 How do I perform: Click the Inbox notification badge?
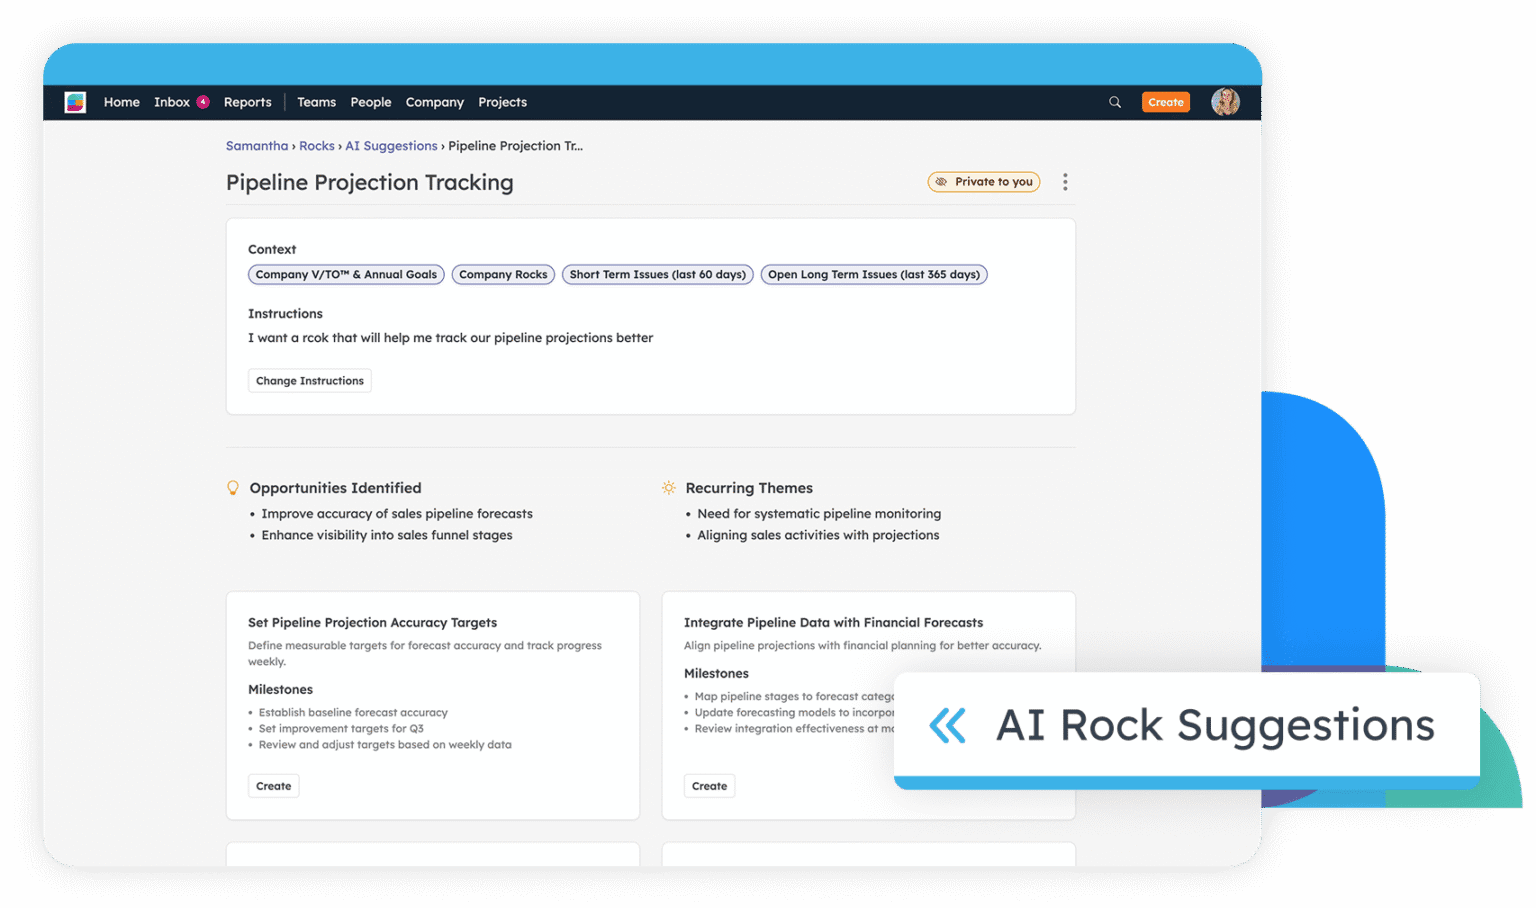pos(202,101)
